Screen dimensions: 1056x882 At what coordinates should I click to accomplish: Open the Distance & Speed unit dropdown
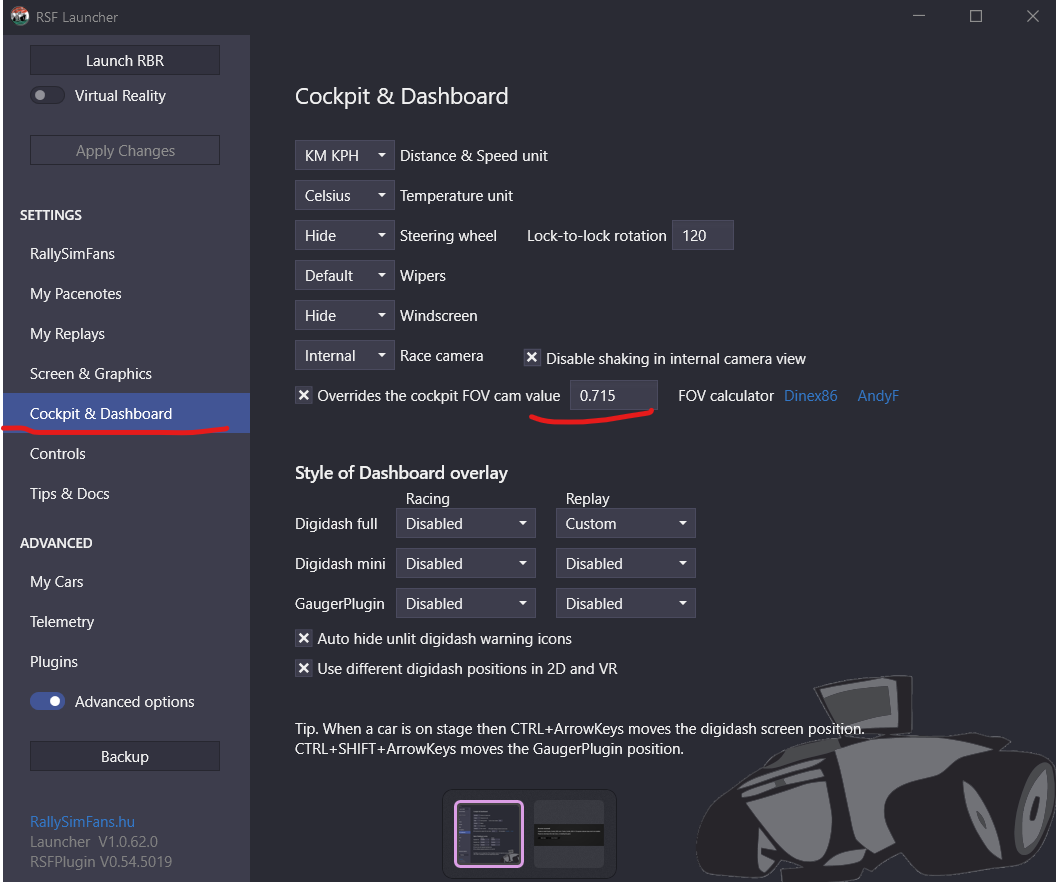coord(345,156)
